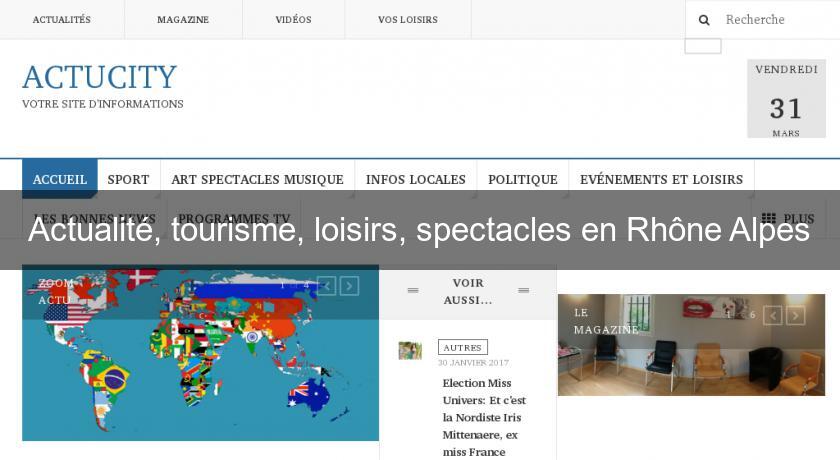The height and width of the screenshot is (460, 840).
Task: Open the world flags map image
Action: point(200,353)
